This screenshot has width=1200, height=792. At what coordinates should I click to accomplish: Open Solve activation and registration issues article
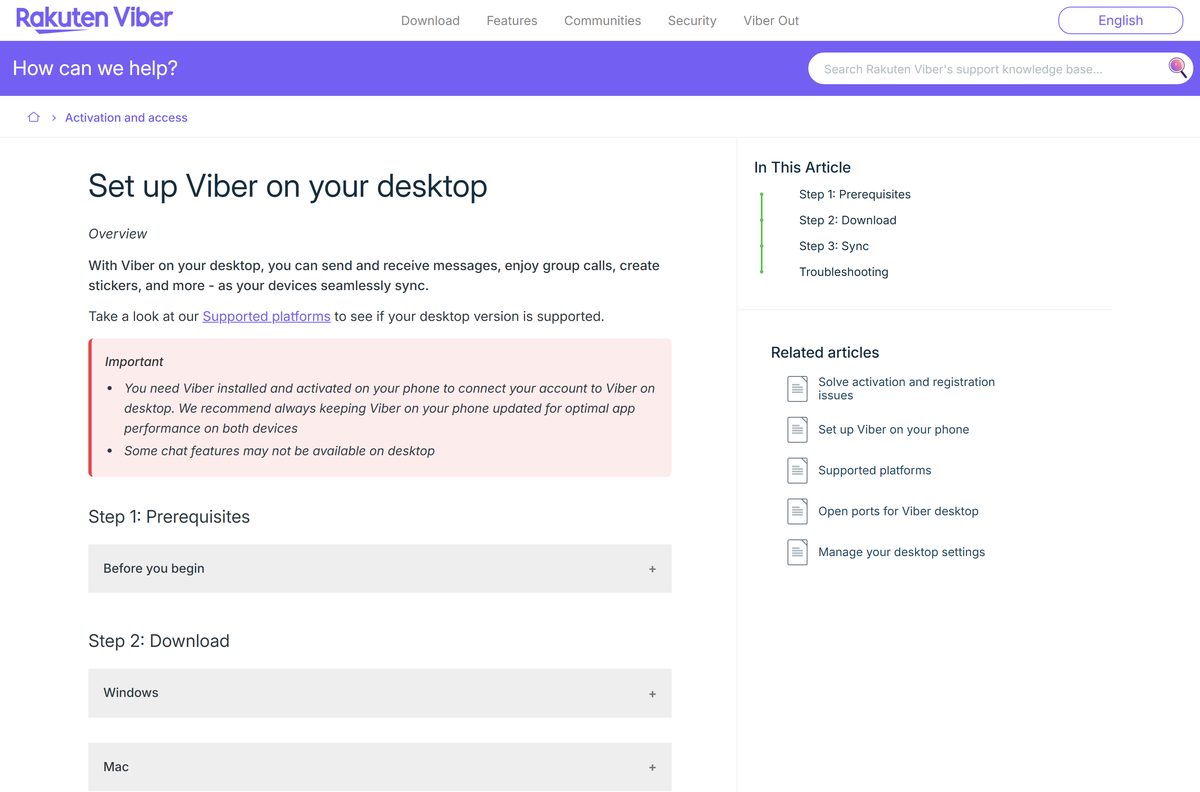click(x=907, y=388)
